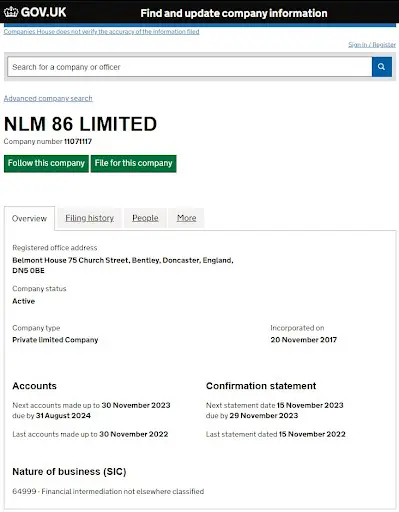
Task: Open the More tab
Action: [x=186, y=218]
